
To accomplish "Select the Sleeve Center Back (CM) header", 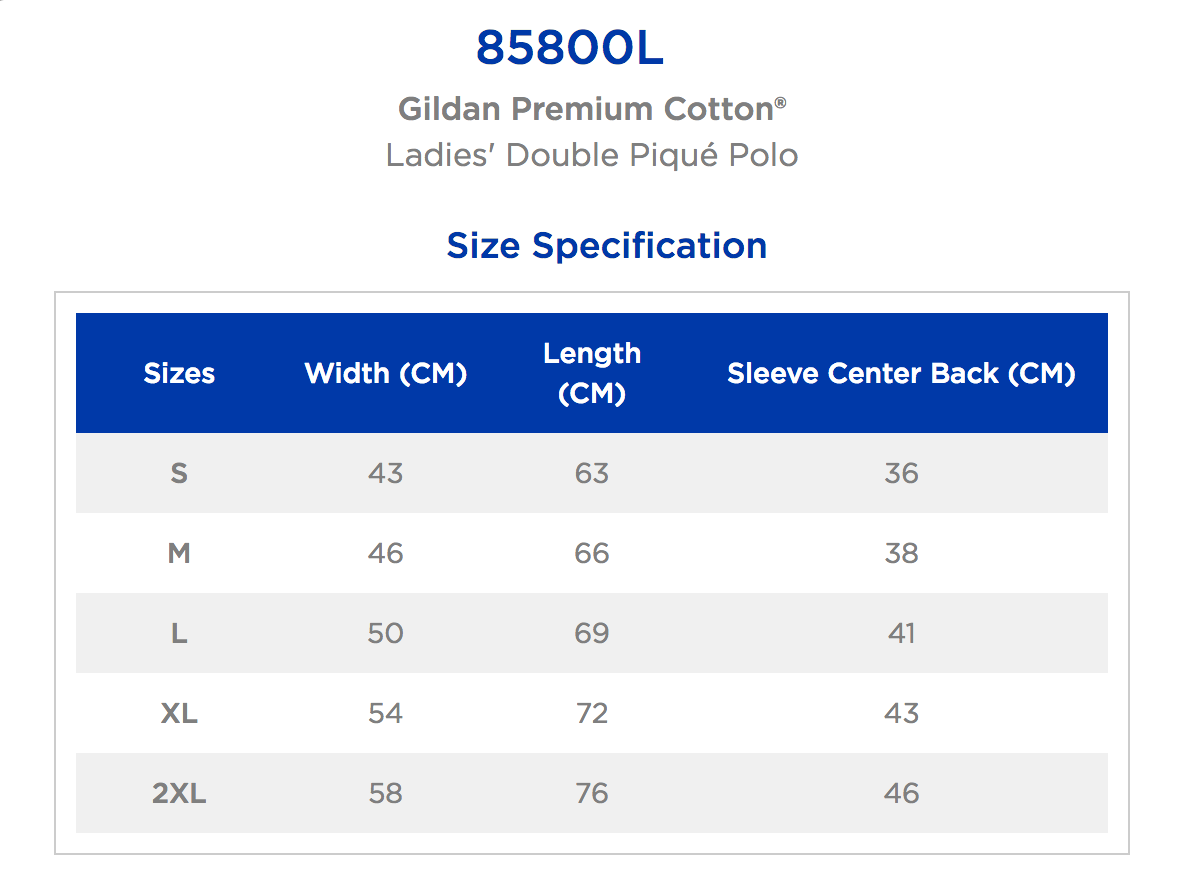I will pyautogui.click(x=901, y=373).
